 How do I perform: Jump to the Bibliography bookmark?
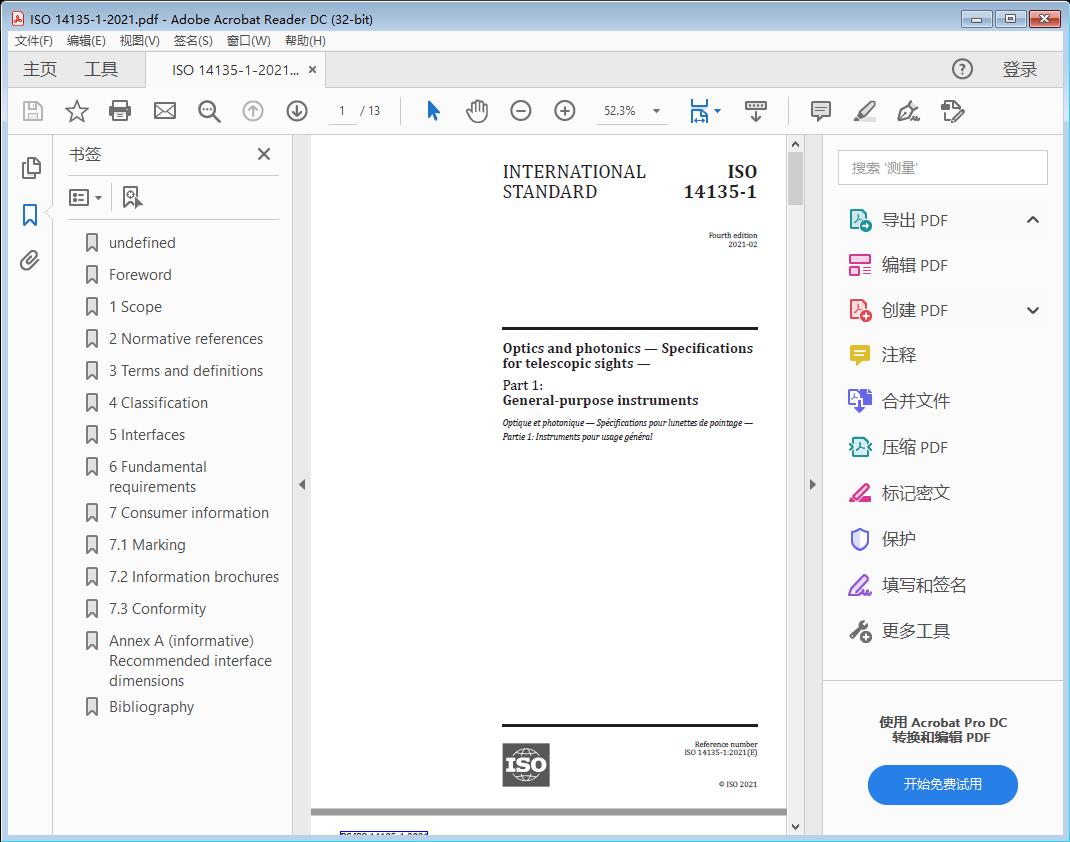[151, 706]
